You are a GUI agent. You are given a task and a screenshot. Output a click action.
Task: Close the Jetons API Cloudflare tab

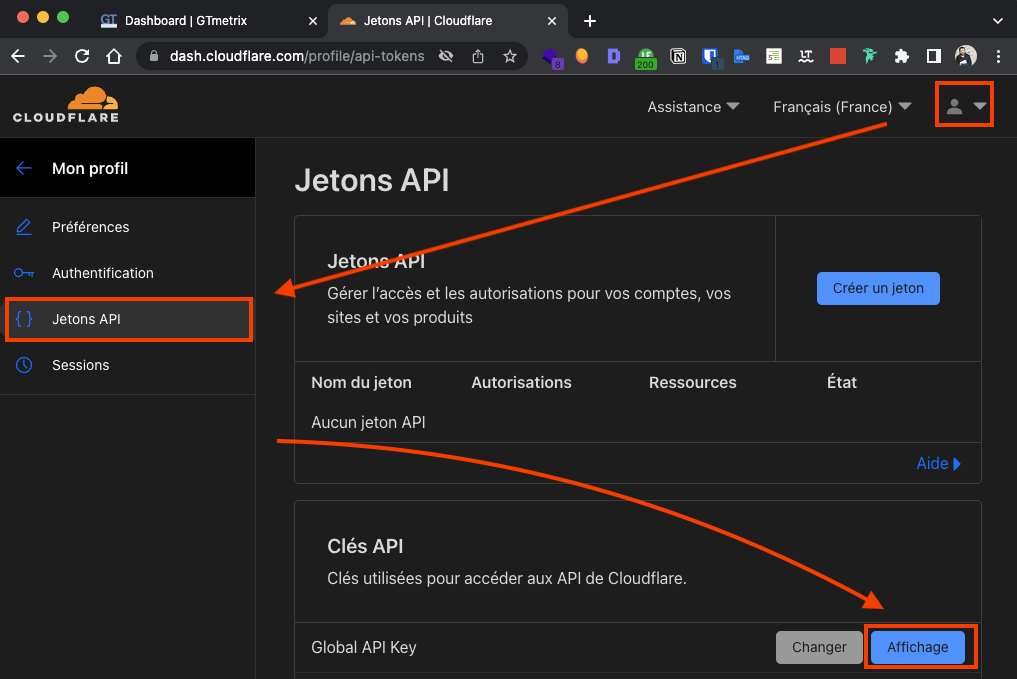tap(552, 21)
